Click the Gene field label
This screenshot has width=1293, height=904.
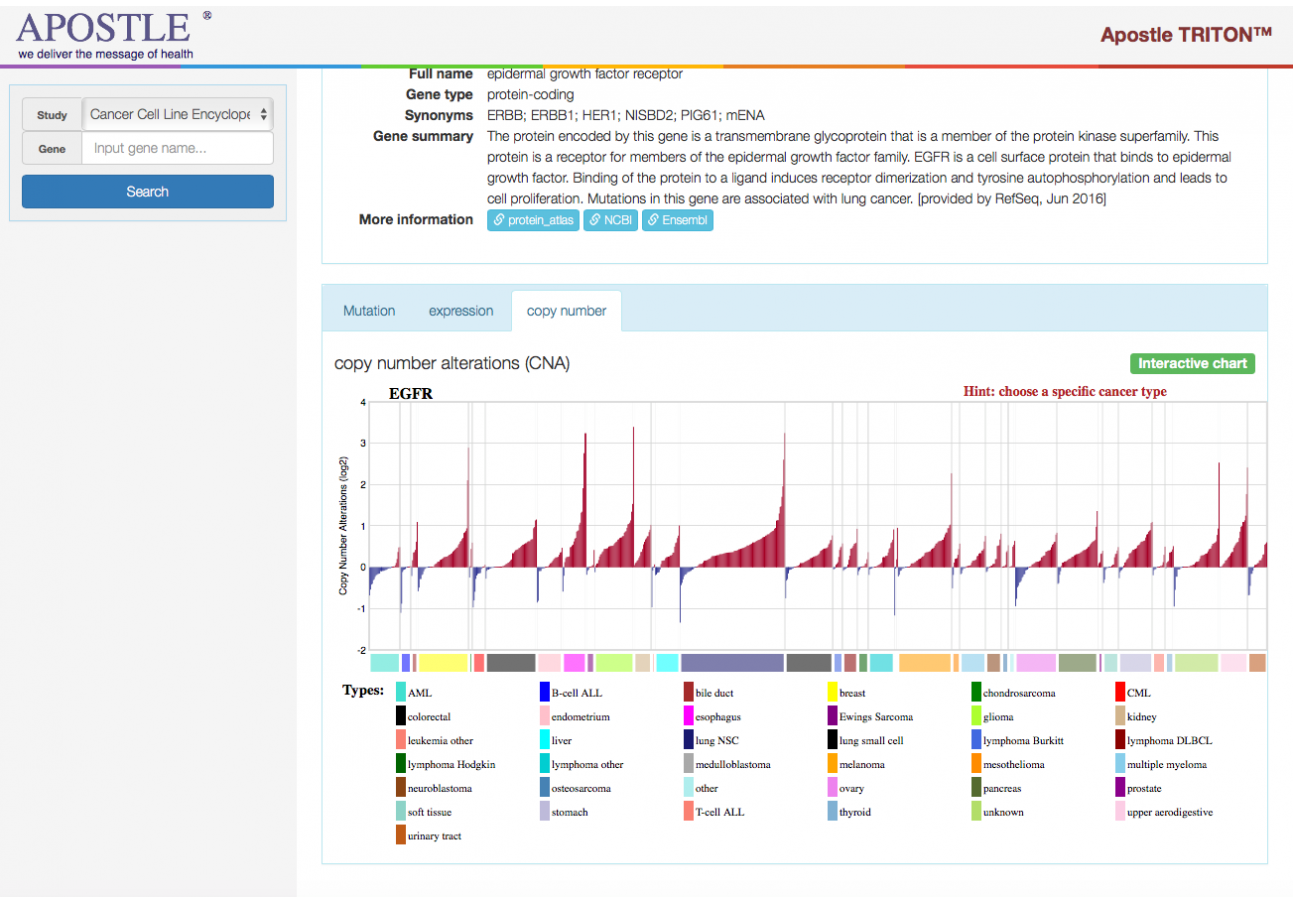pyautogui.click(x=52, y=149)
